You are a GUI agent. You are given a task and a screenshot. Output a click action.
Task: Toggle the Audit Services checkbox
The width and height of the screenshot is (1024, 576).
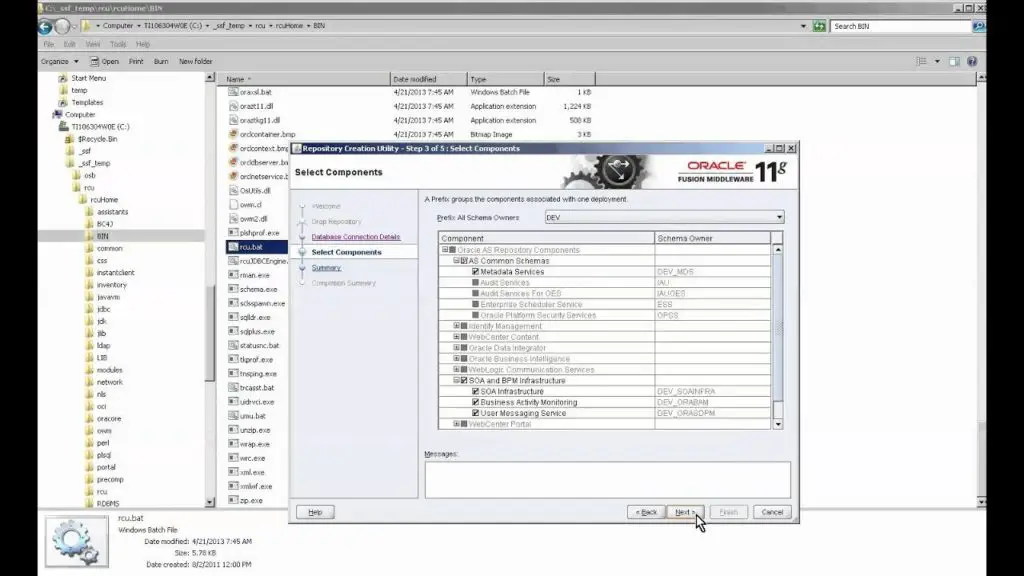pyautogui.click(x=475, y=283)
